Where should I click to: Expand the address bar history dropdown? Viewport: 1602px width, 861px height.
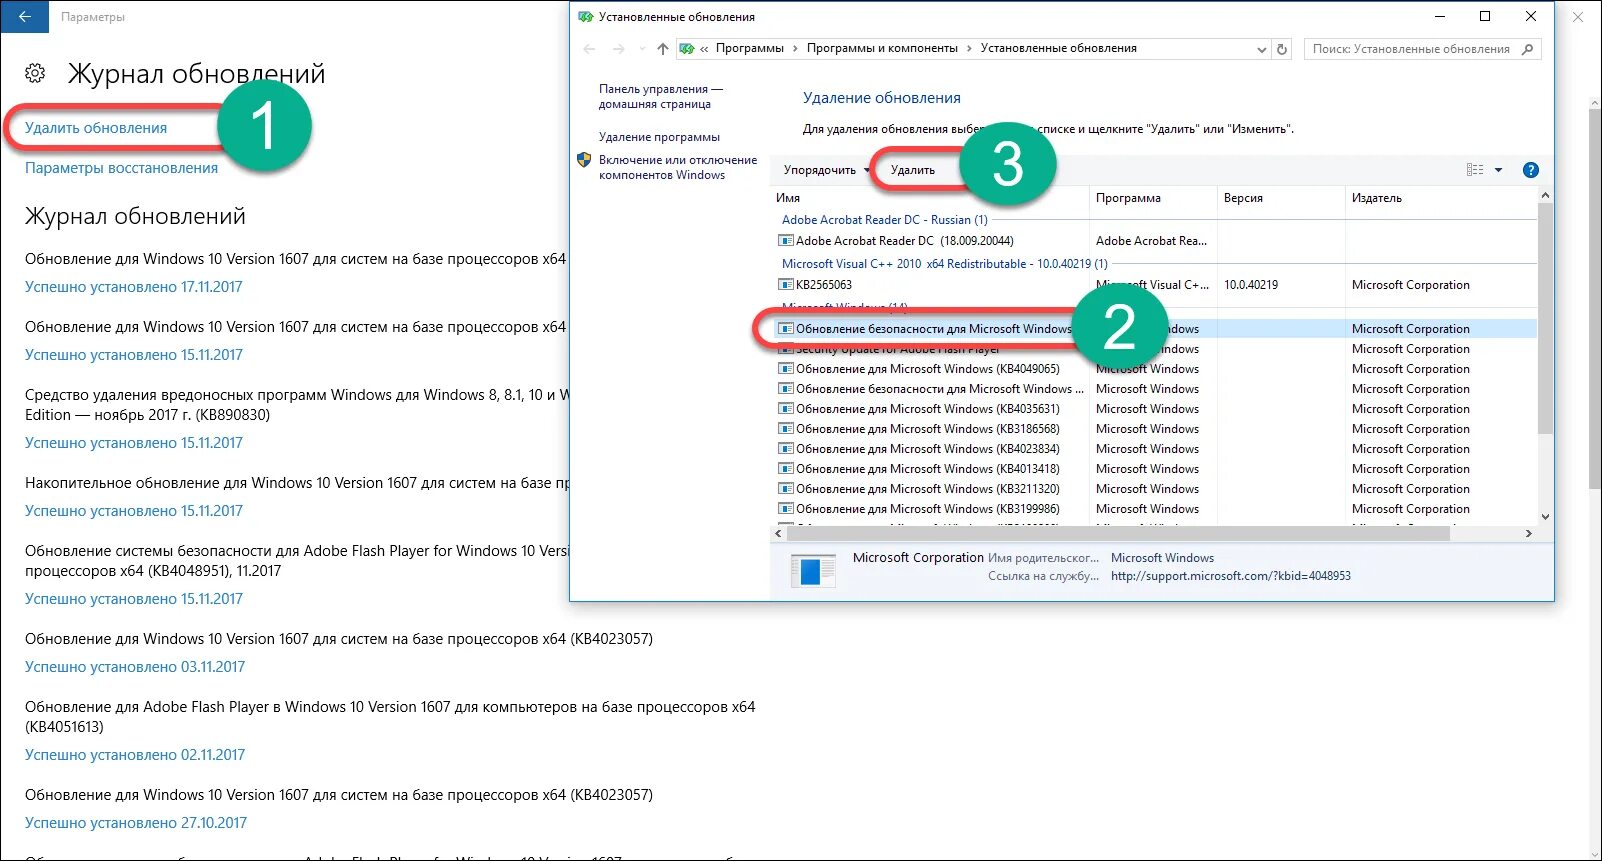pyautogui.click(x=1262, y=48)
